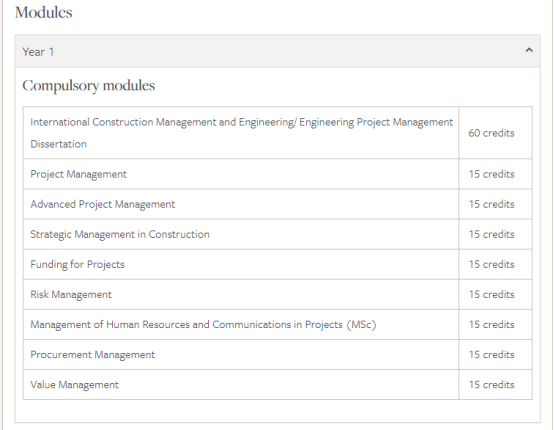Click 15 credits beside Funding for Projects
This screenshot has height=430, width=554.
[x=491, y=264]
